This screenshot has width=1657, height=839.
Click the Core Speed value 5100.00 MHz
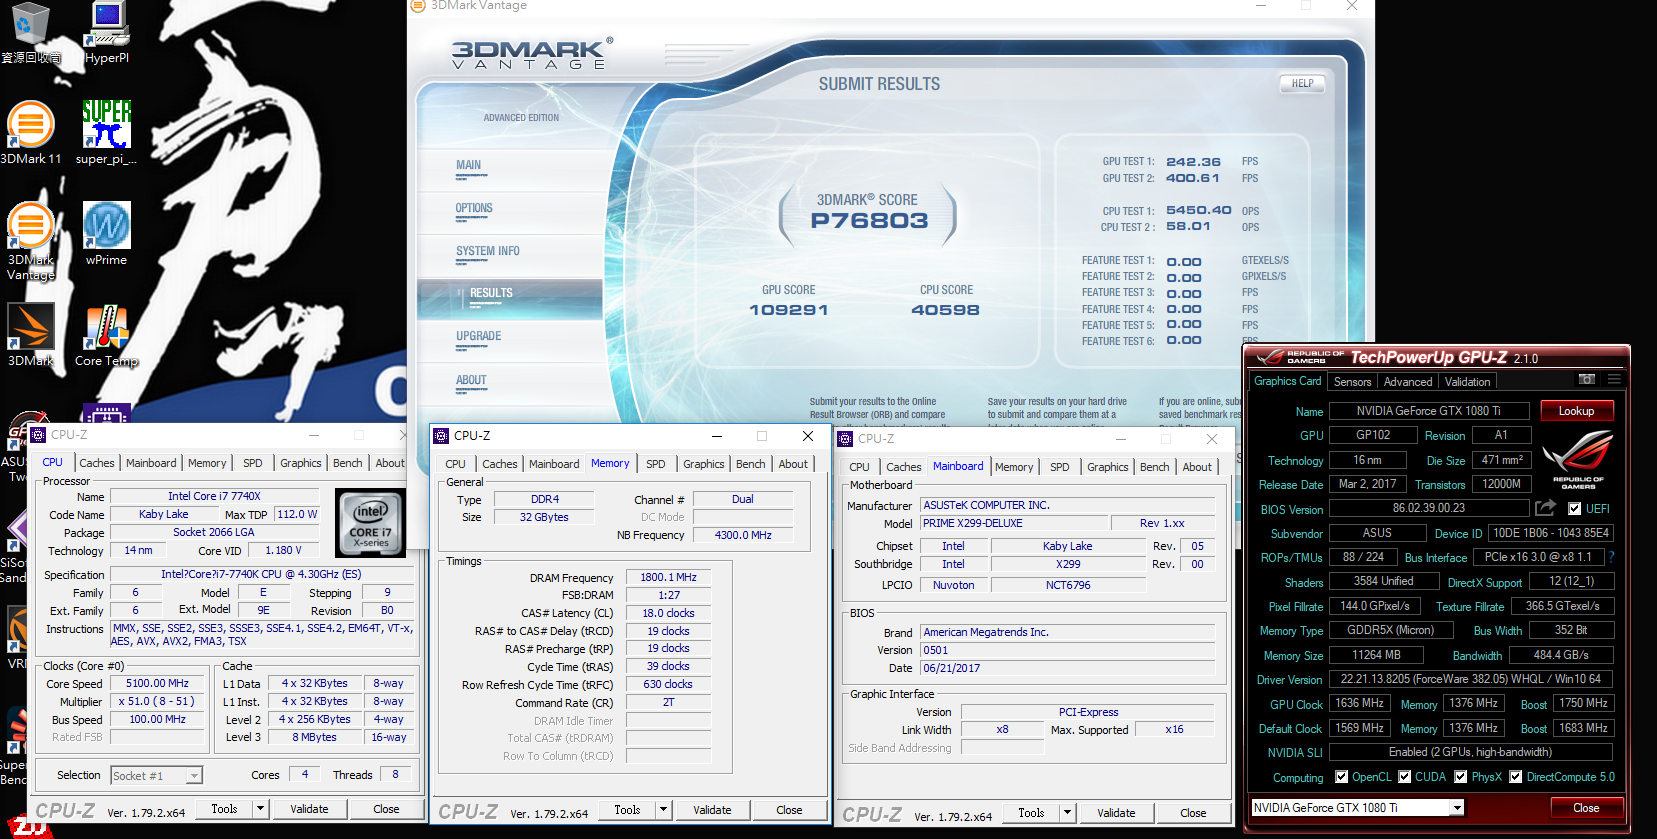(x=158, y=684)
